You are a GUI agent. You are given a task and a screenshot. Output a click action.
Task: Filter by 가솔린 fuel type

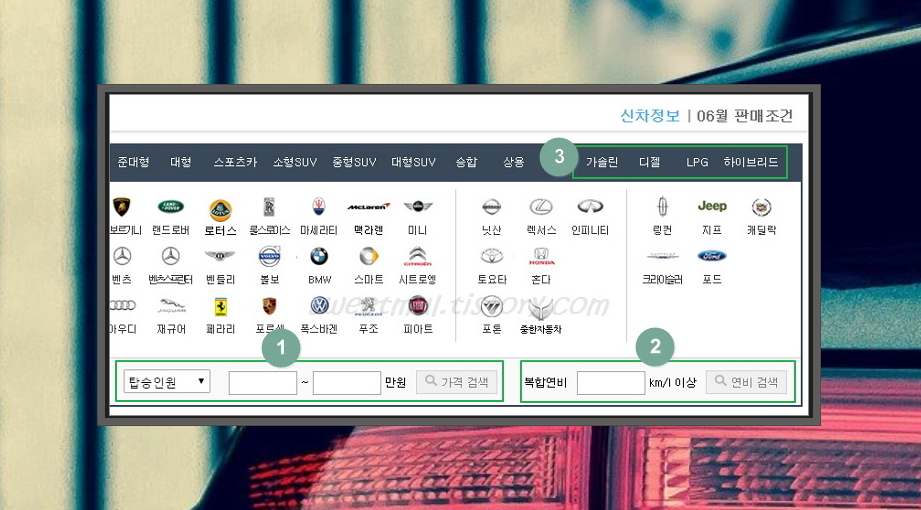click(601, 162)
